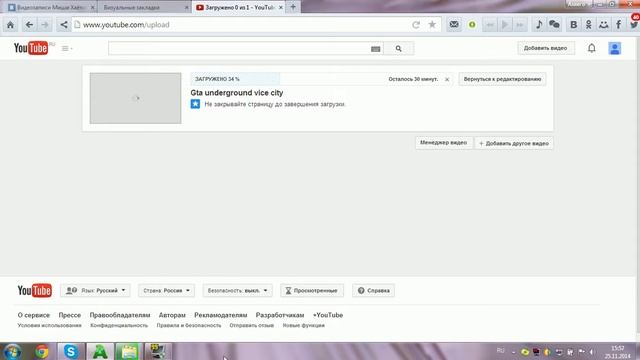Open Skype from the taskbar
Image resolution: width=640 pixels, height=360 pixels.
(71, 351)
